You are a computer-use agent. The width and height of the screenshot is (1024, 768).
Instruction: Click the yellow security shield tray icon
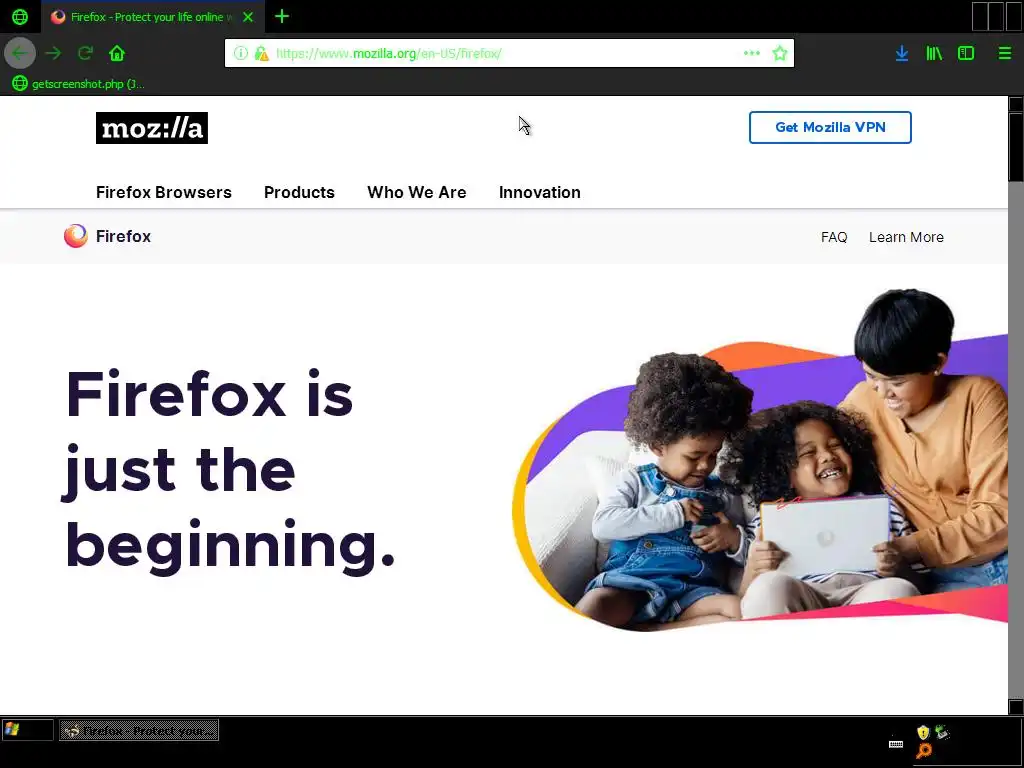(923, 732)
